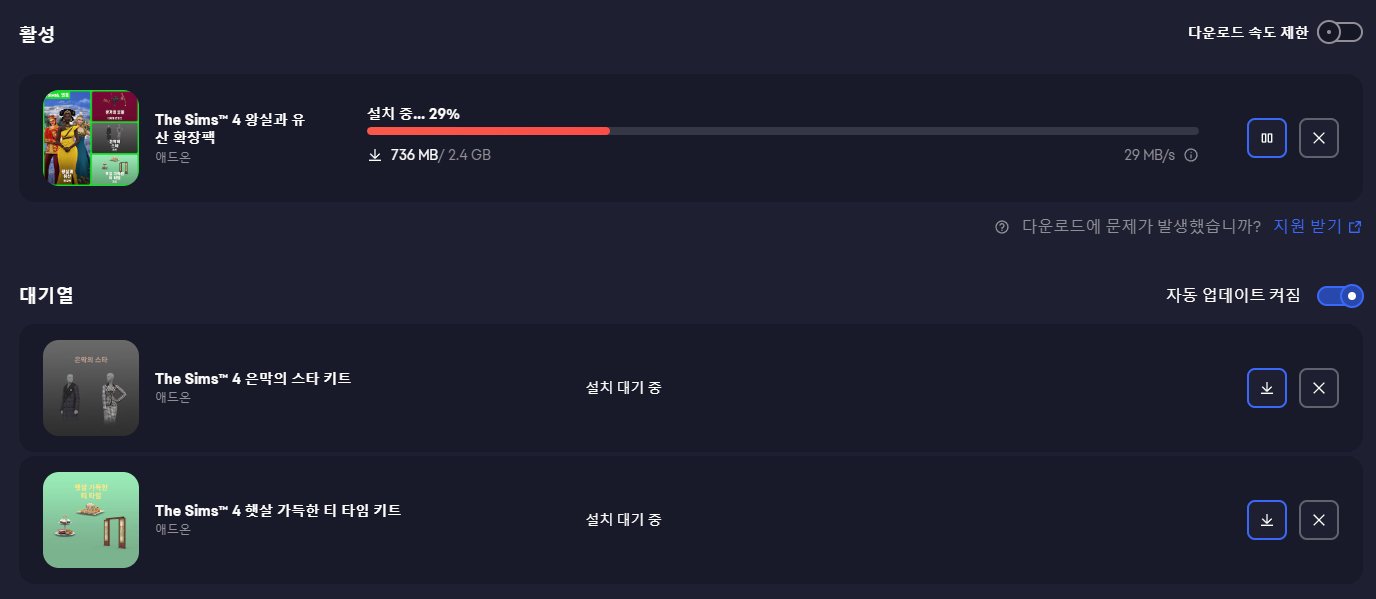Turn off the 자동 업데이트 toggle
Image resolution: width=1376 pixels, height=599 pixels.
coord(1340,296)
